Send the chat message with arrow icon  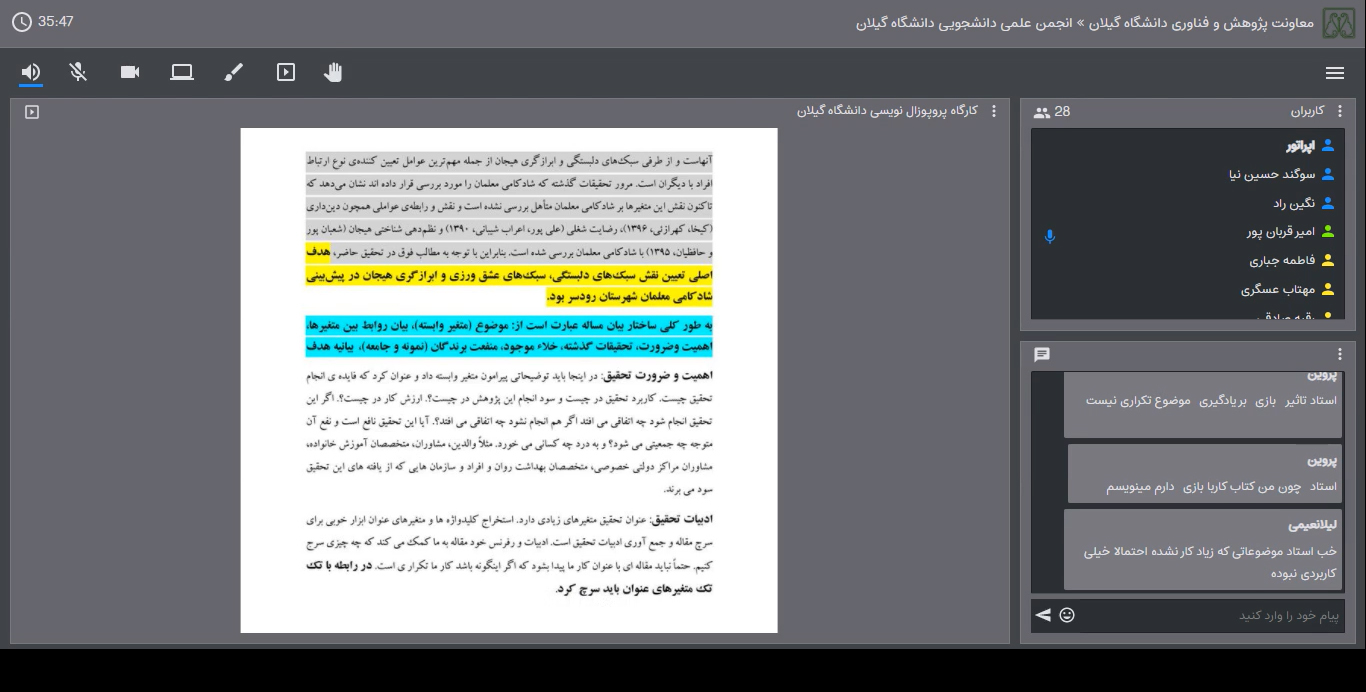point(1043,615)
